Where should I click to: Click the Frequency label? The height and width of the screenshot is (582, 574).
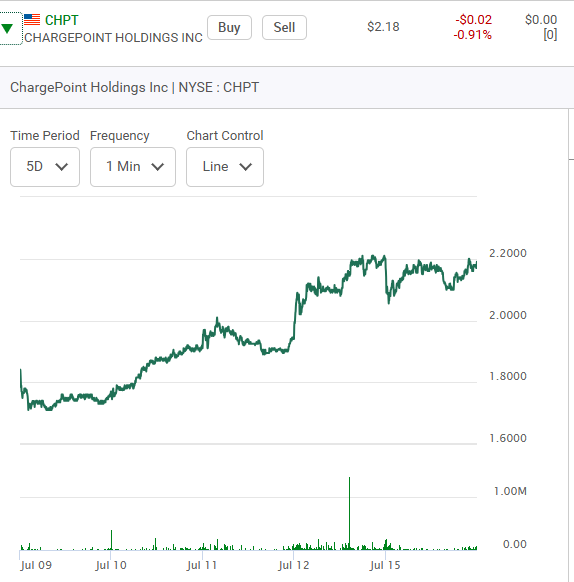tap(120, 136)
